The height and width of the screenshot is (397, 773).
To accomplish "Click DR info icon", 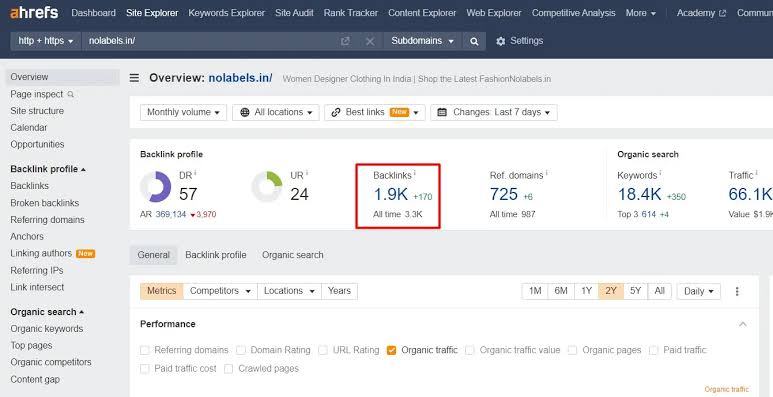I will point(195,173).
